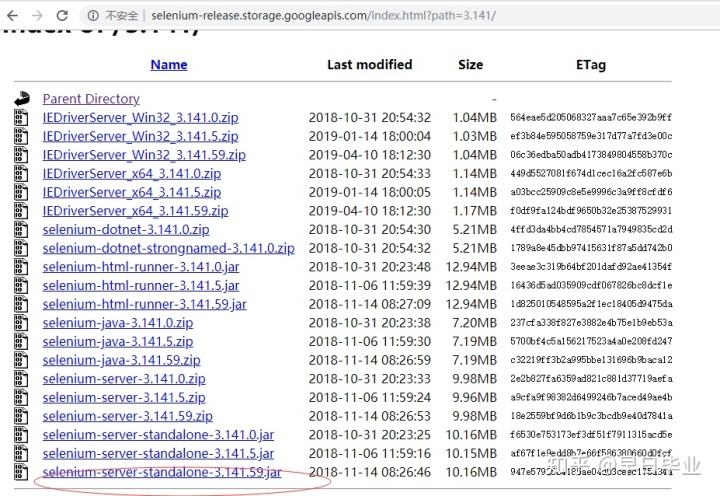The width and height of the screenshot is (720, 496).
Task: Download selenium-server-3.141.5.zip
Action: coord(124,398)
